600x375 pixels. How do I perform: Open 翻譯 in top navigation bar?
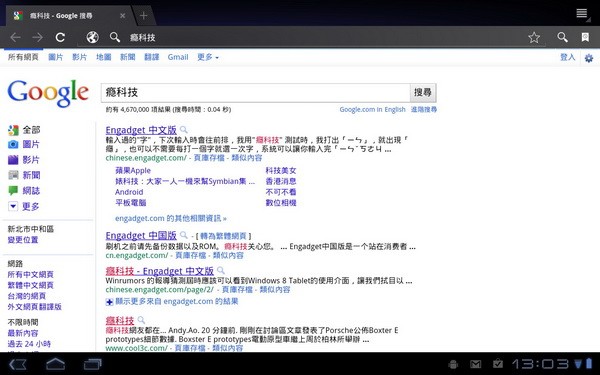(x=152, y=57)
